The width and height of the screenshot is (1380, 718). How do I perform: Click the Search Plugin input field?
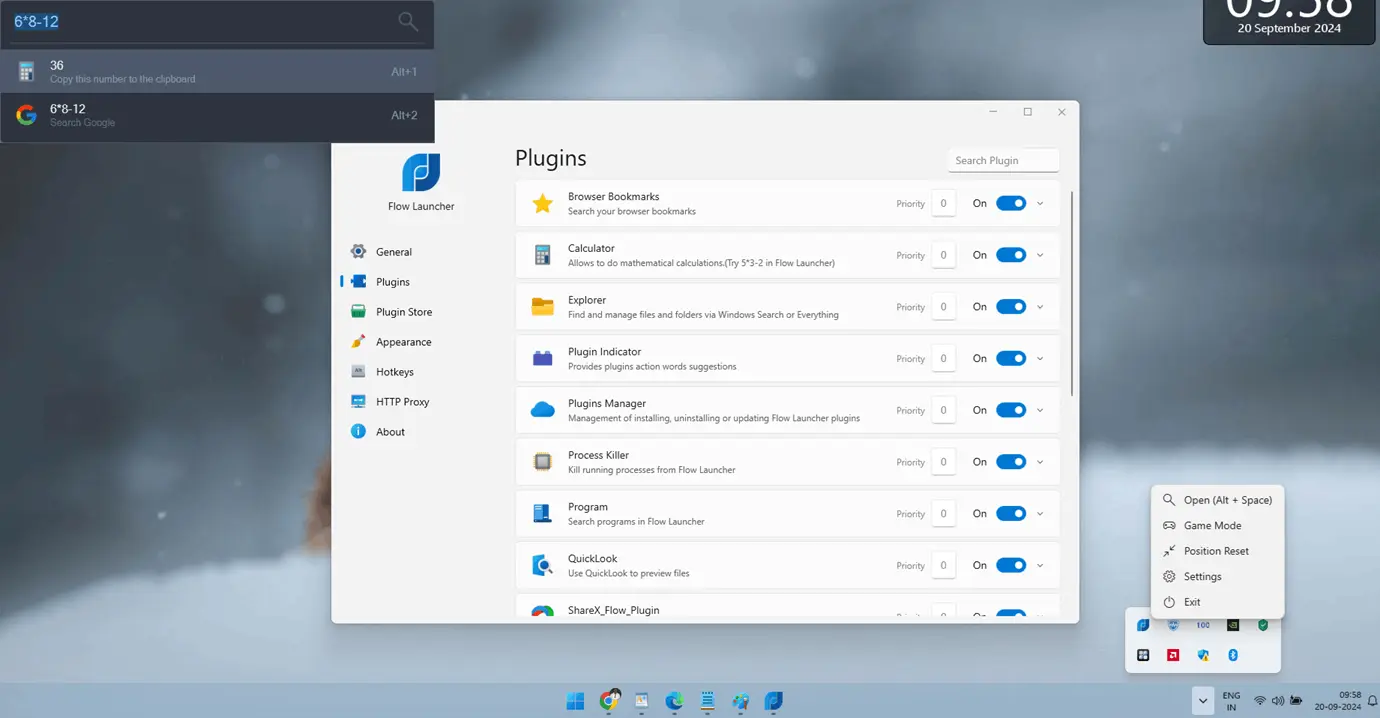1002,160
